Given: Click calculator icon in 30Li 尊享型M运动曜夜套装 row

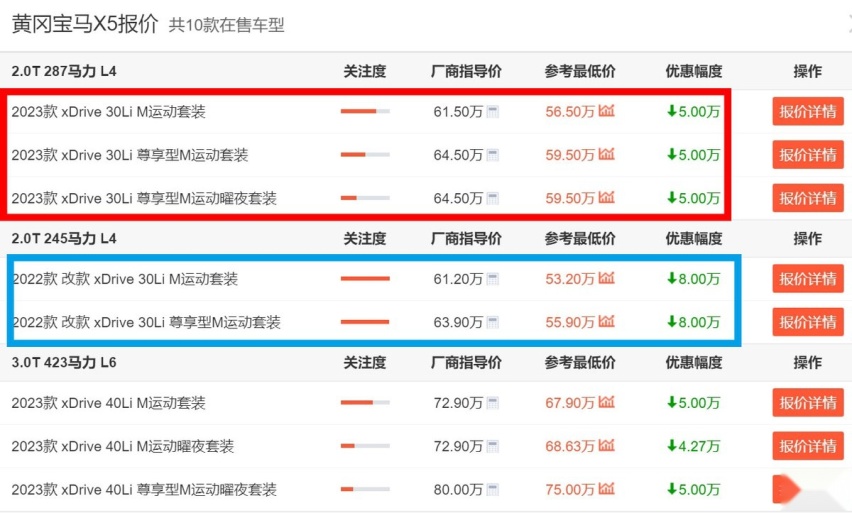Looking at the screenshot, I should click(493, 198).
